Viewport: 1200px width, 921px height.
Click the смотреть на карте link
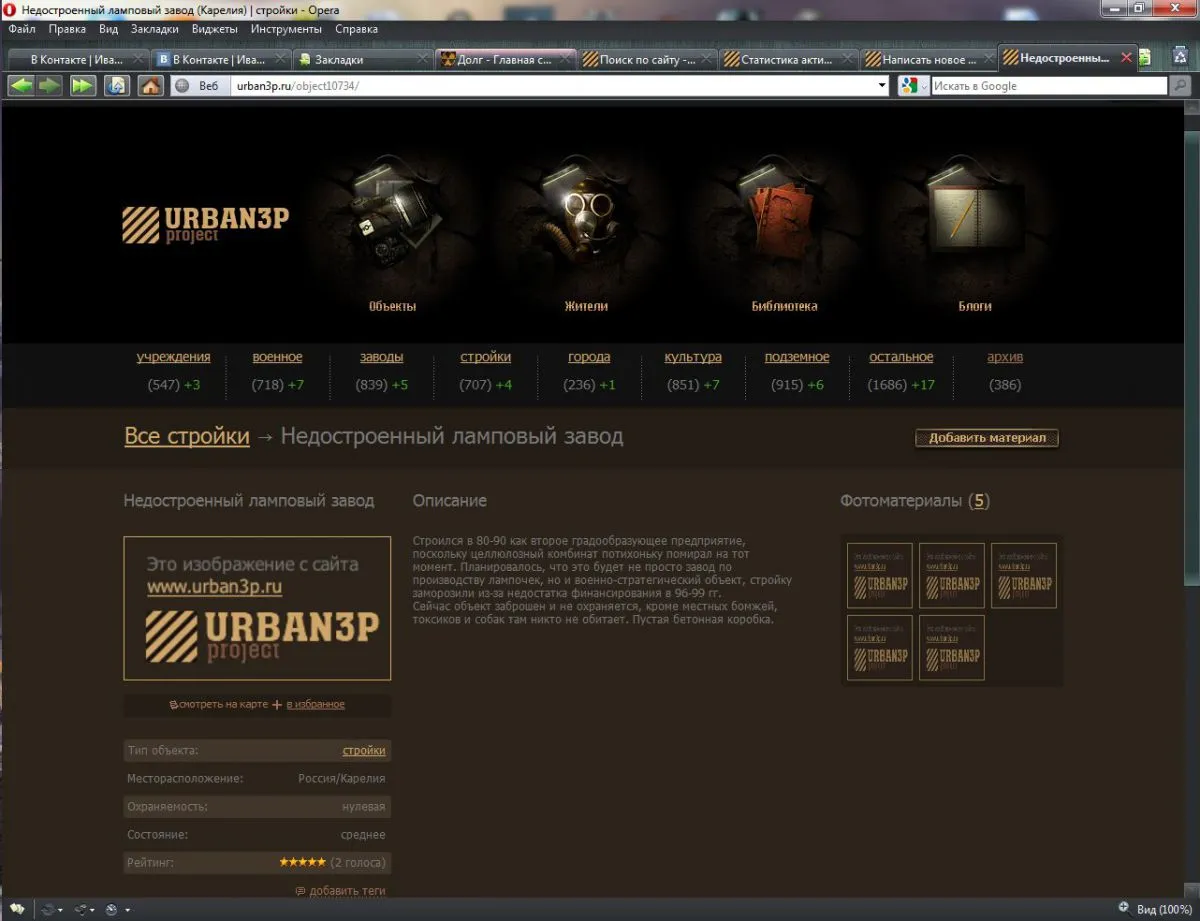(x=218, y=705)
